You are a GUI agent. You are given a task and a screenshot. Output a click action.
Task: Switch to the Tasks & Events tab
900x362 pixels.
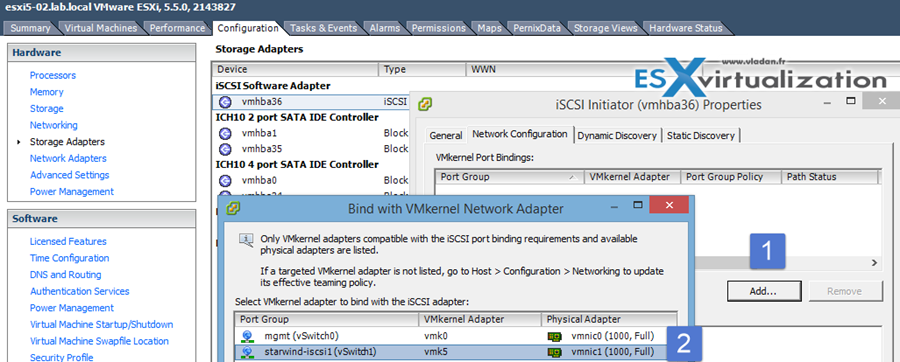tap(323, 28)
